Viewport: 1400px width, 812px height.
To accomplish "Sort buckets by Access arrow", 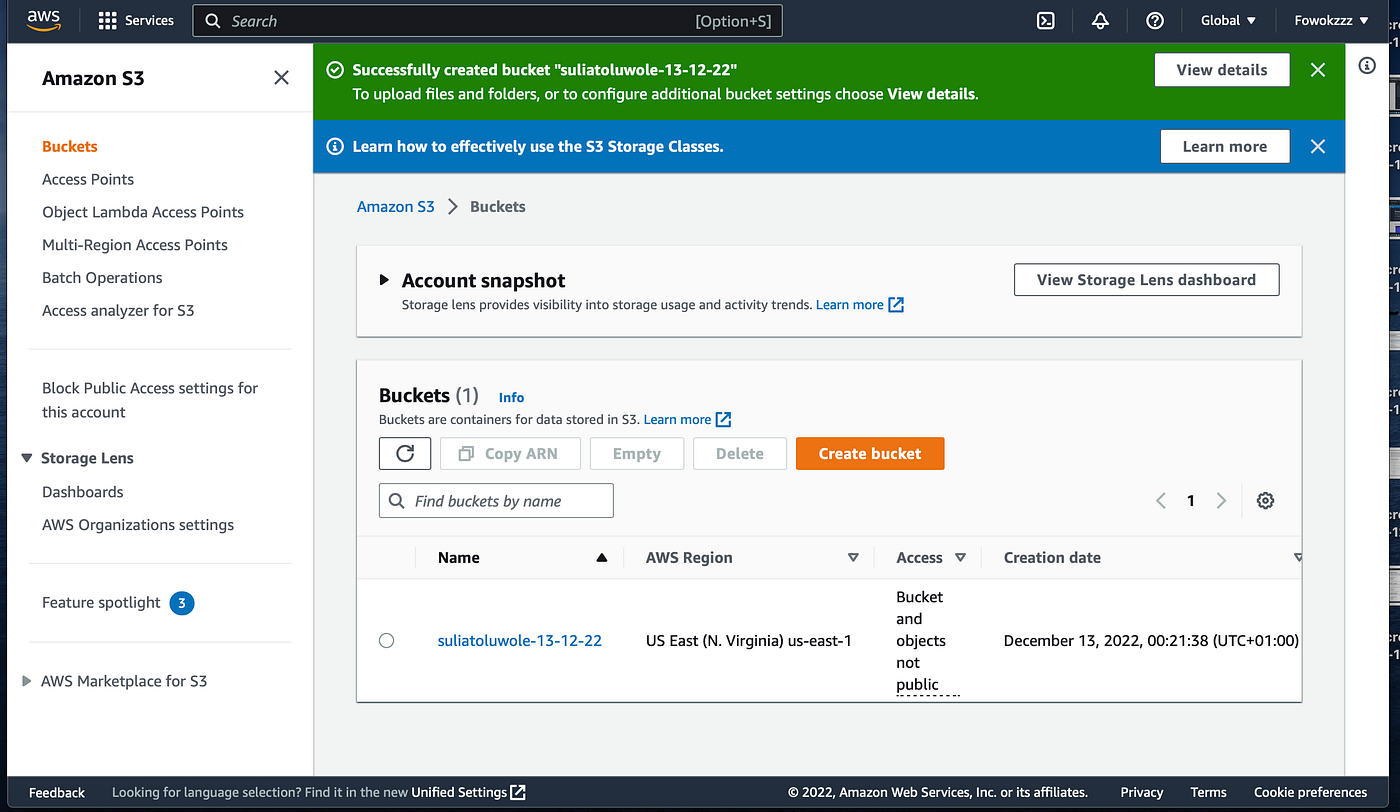I will pos(960,558).
